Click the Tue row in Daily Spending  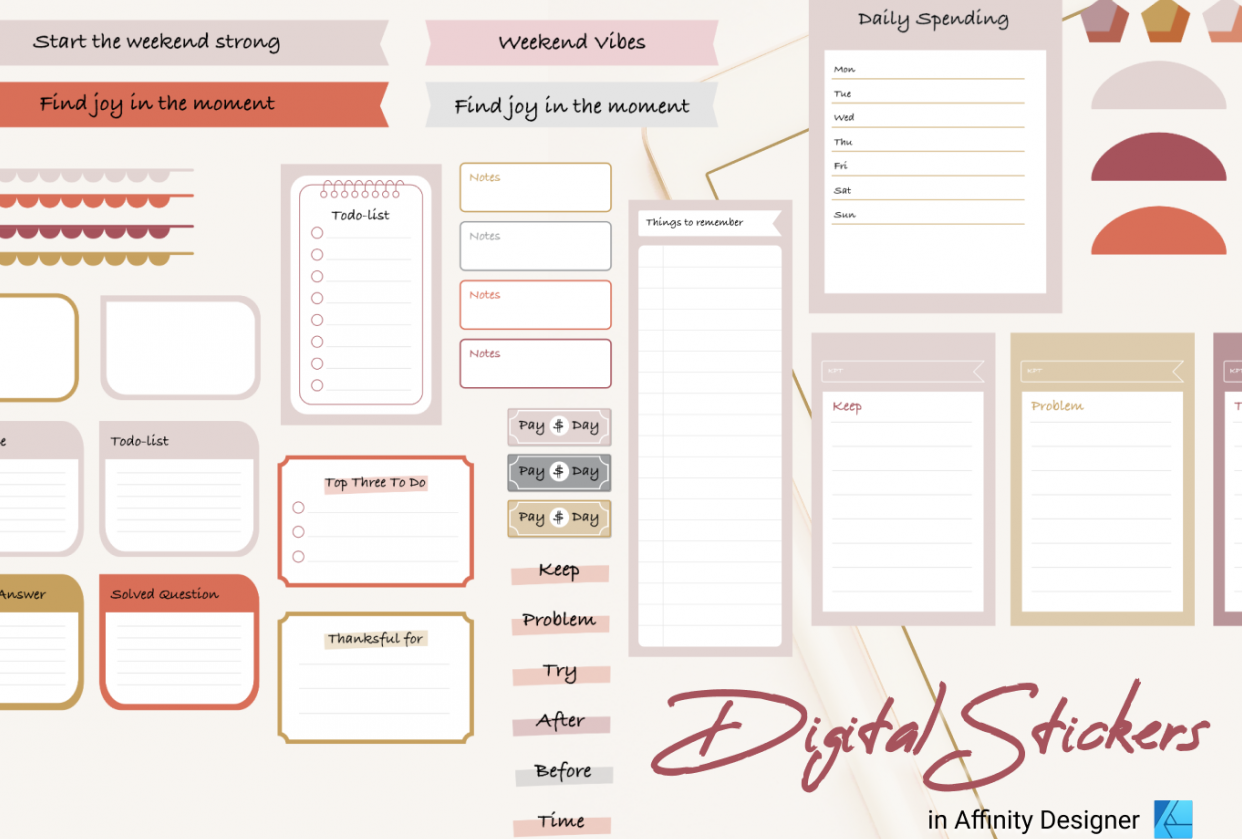pyautogui.click(x=928, y=93)
